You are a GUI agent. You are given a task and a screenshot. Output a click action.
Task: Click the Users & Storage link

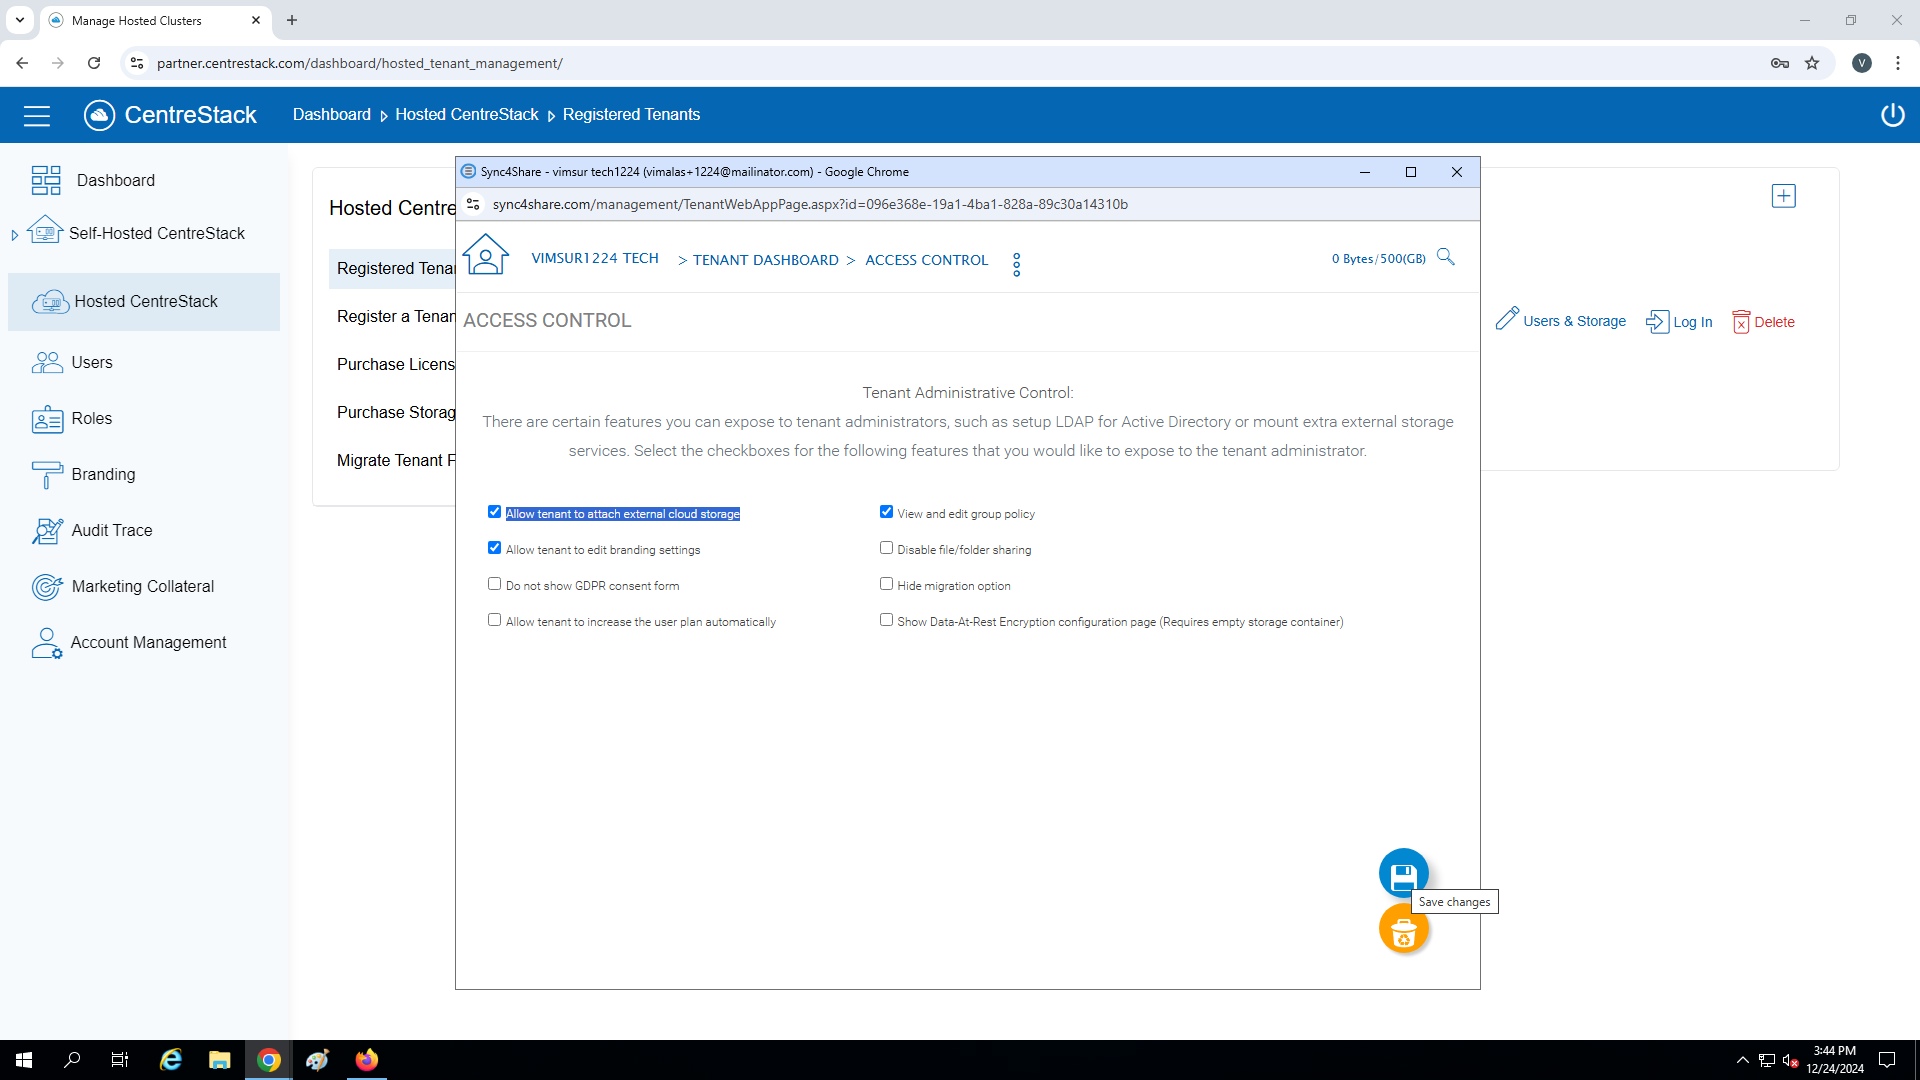[1561, 321]
